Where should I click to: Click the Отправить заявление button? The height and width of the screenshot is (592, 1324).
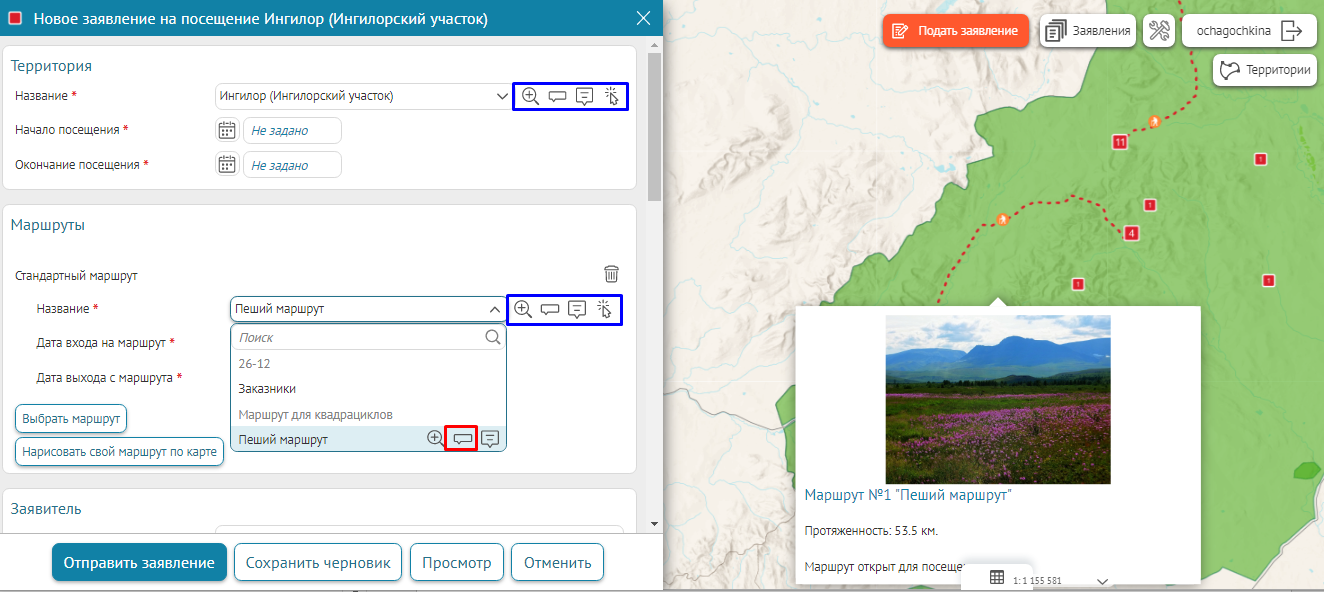click(x=139, y=562)
